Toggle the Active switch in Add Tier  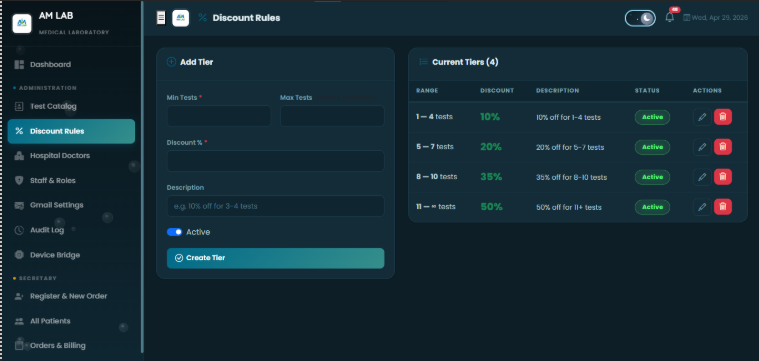click(x=174, y=232)
